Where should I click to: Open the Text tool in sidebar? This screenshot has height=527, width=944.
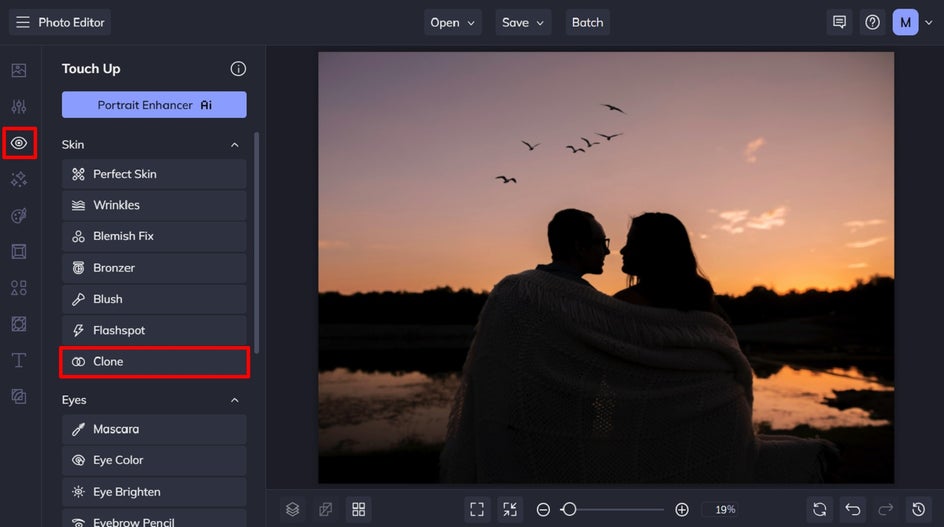19,360
